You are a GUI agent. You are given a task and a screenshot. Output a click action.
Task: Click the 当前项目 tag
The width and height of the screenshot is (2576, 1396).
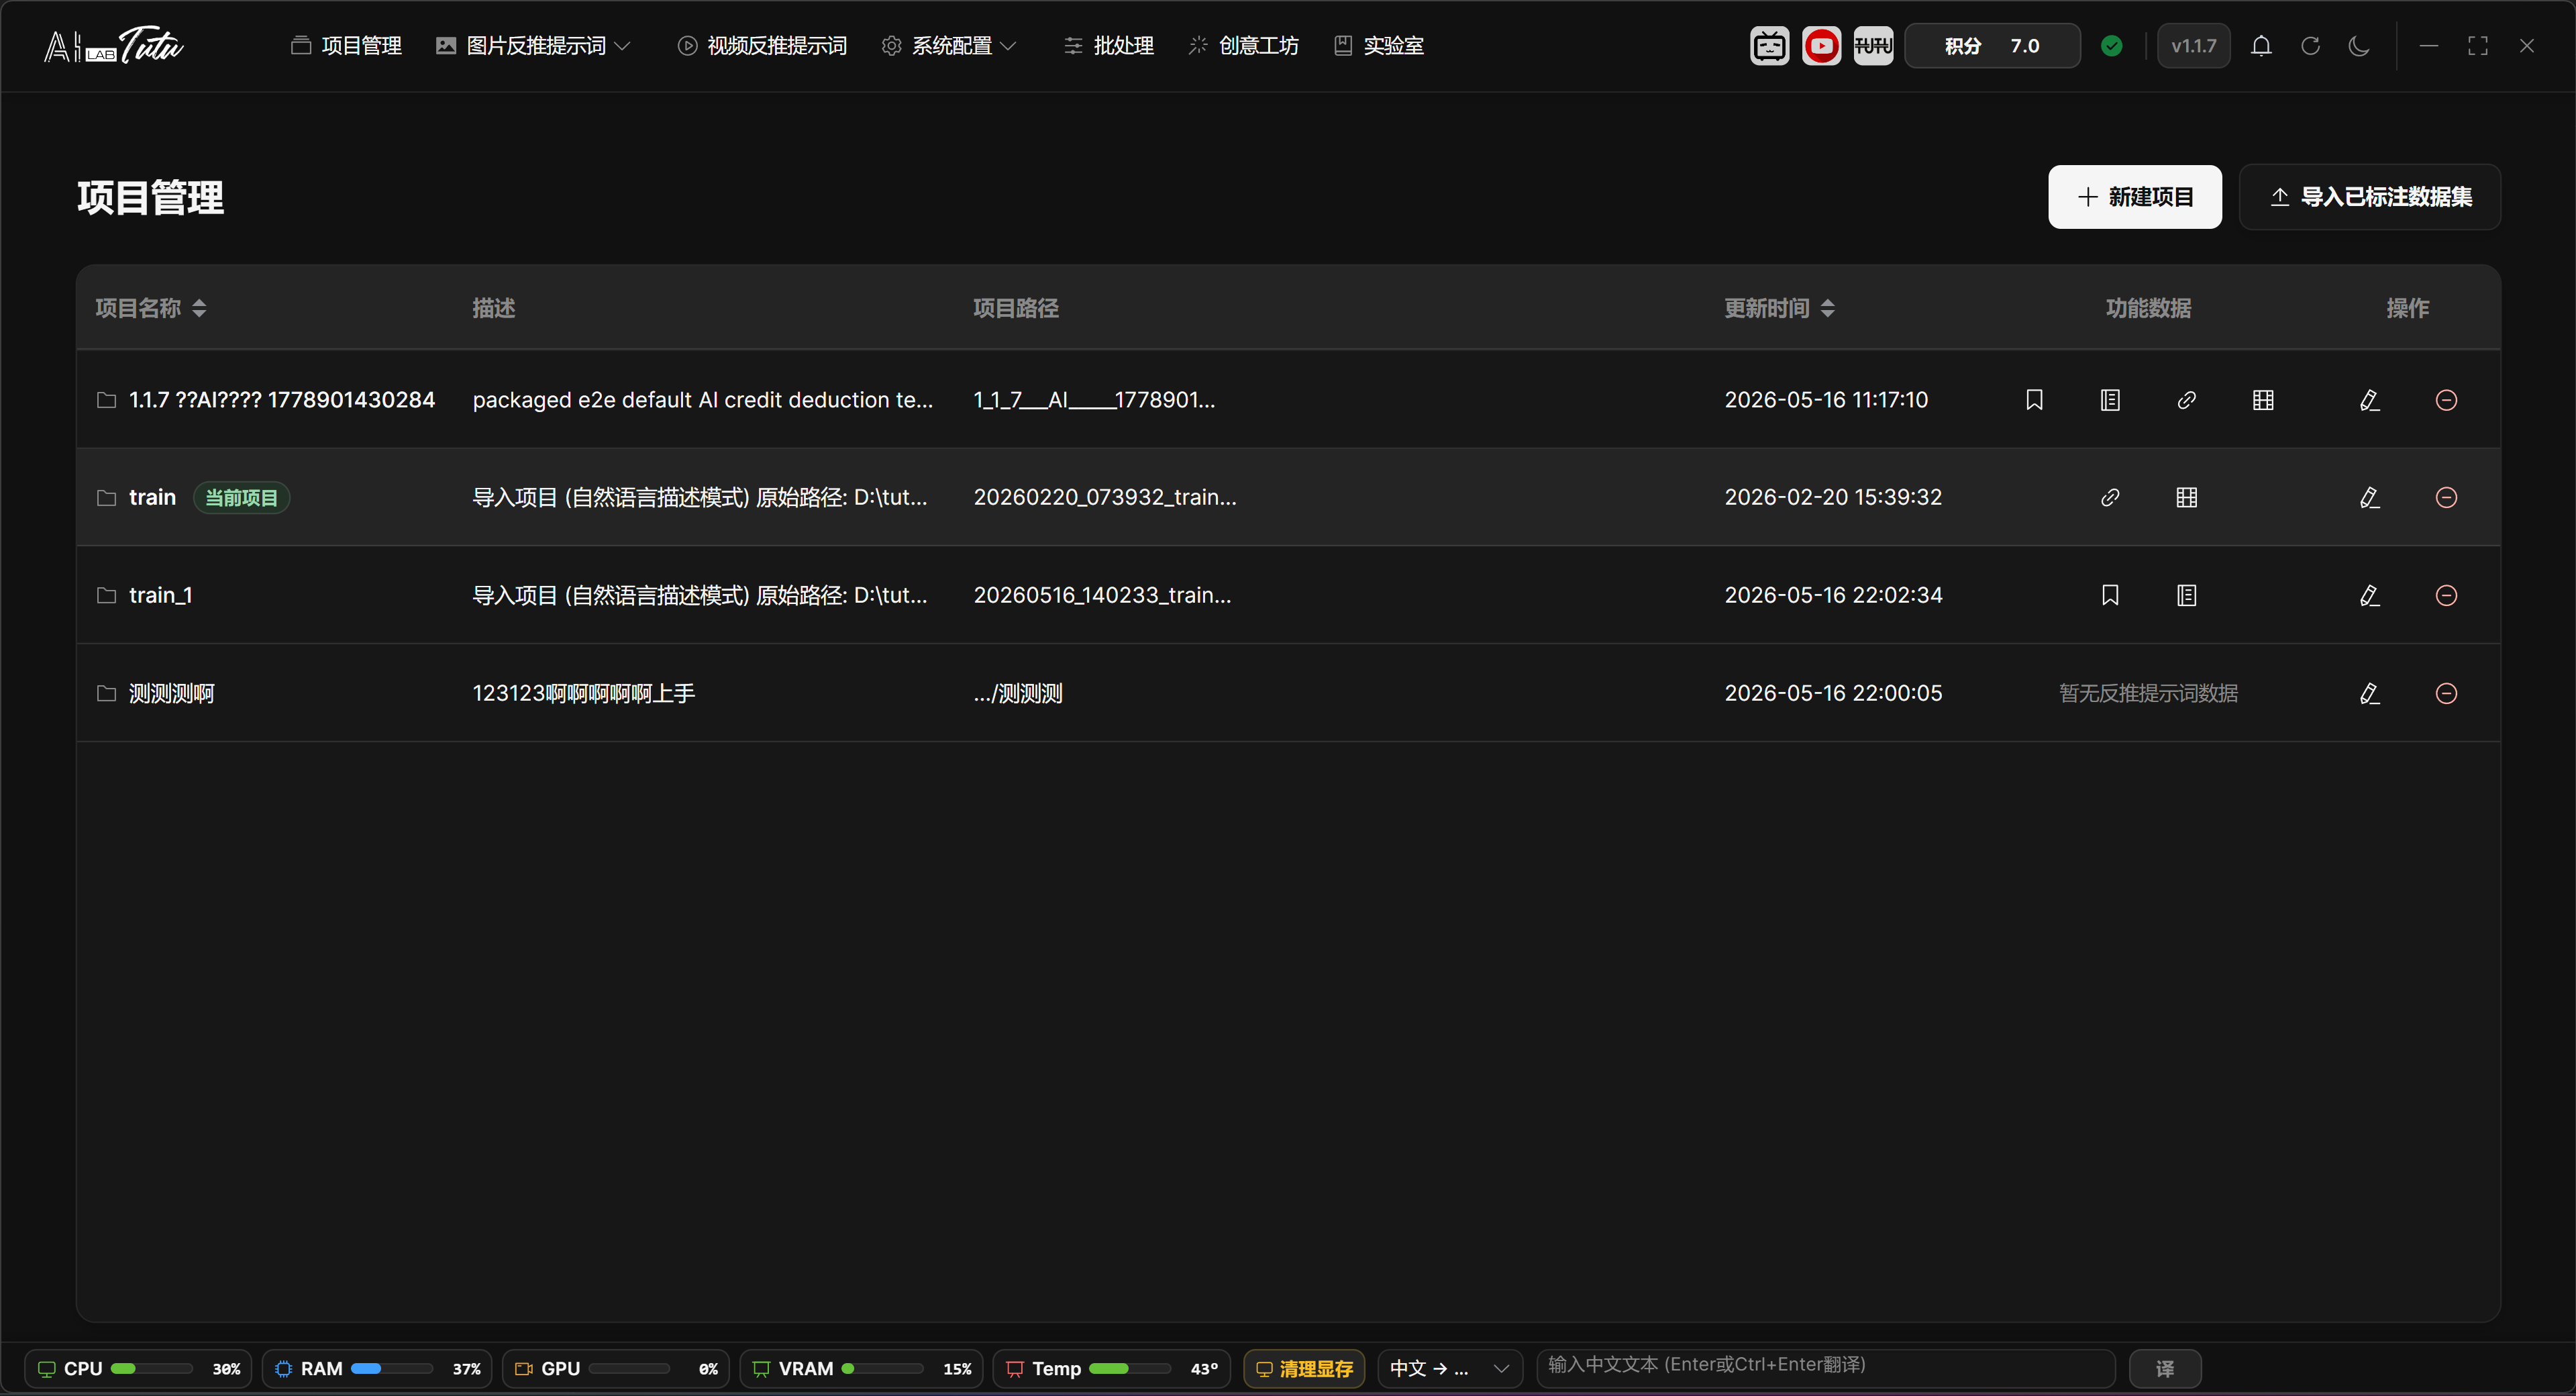(x=241, y=497)
